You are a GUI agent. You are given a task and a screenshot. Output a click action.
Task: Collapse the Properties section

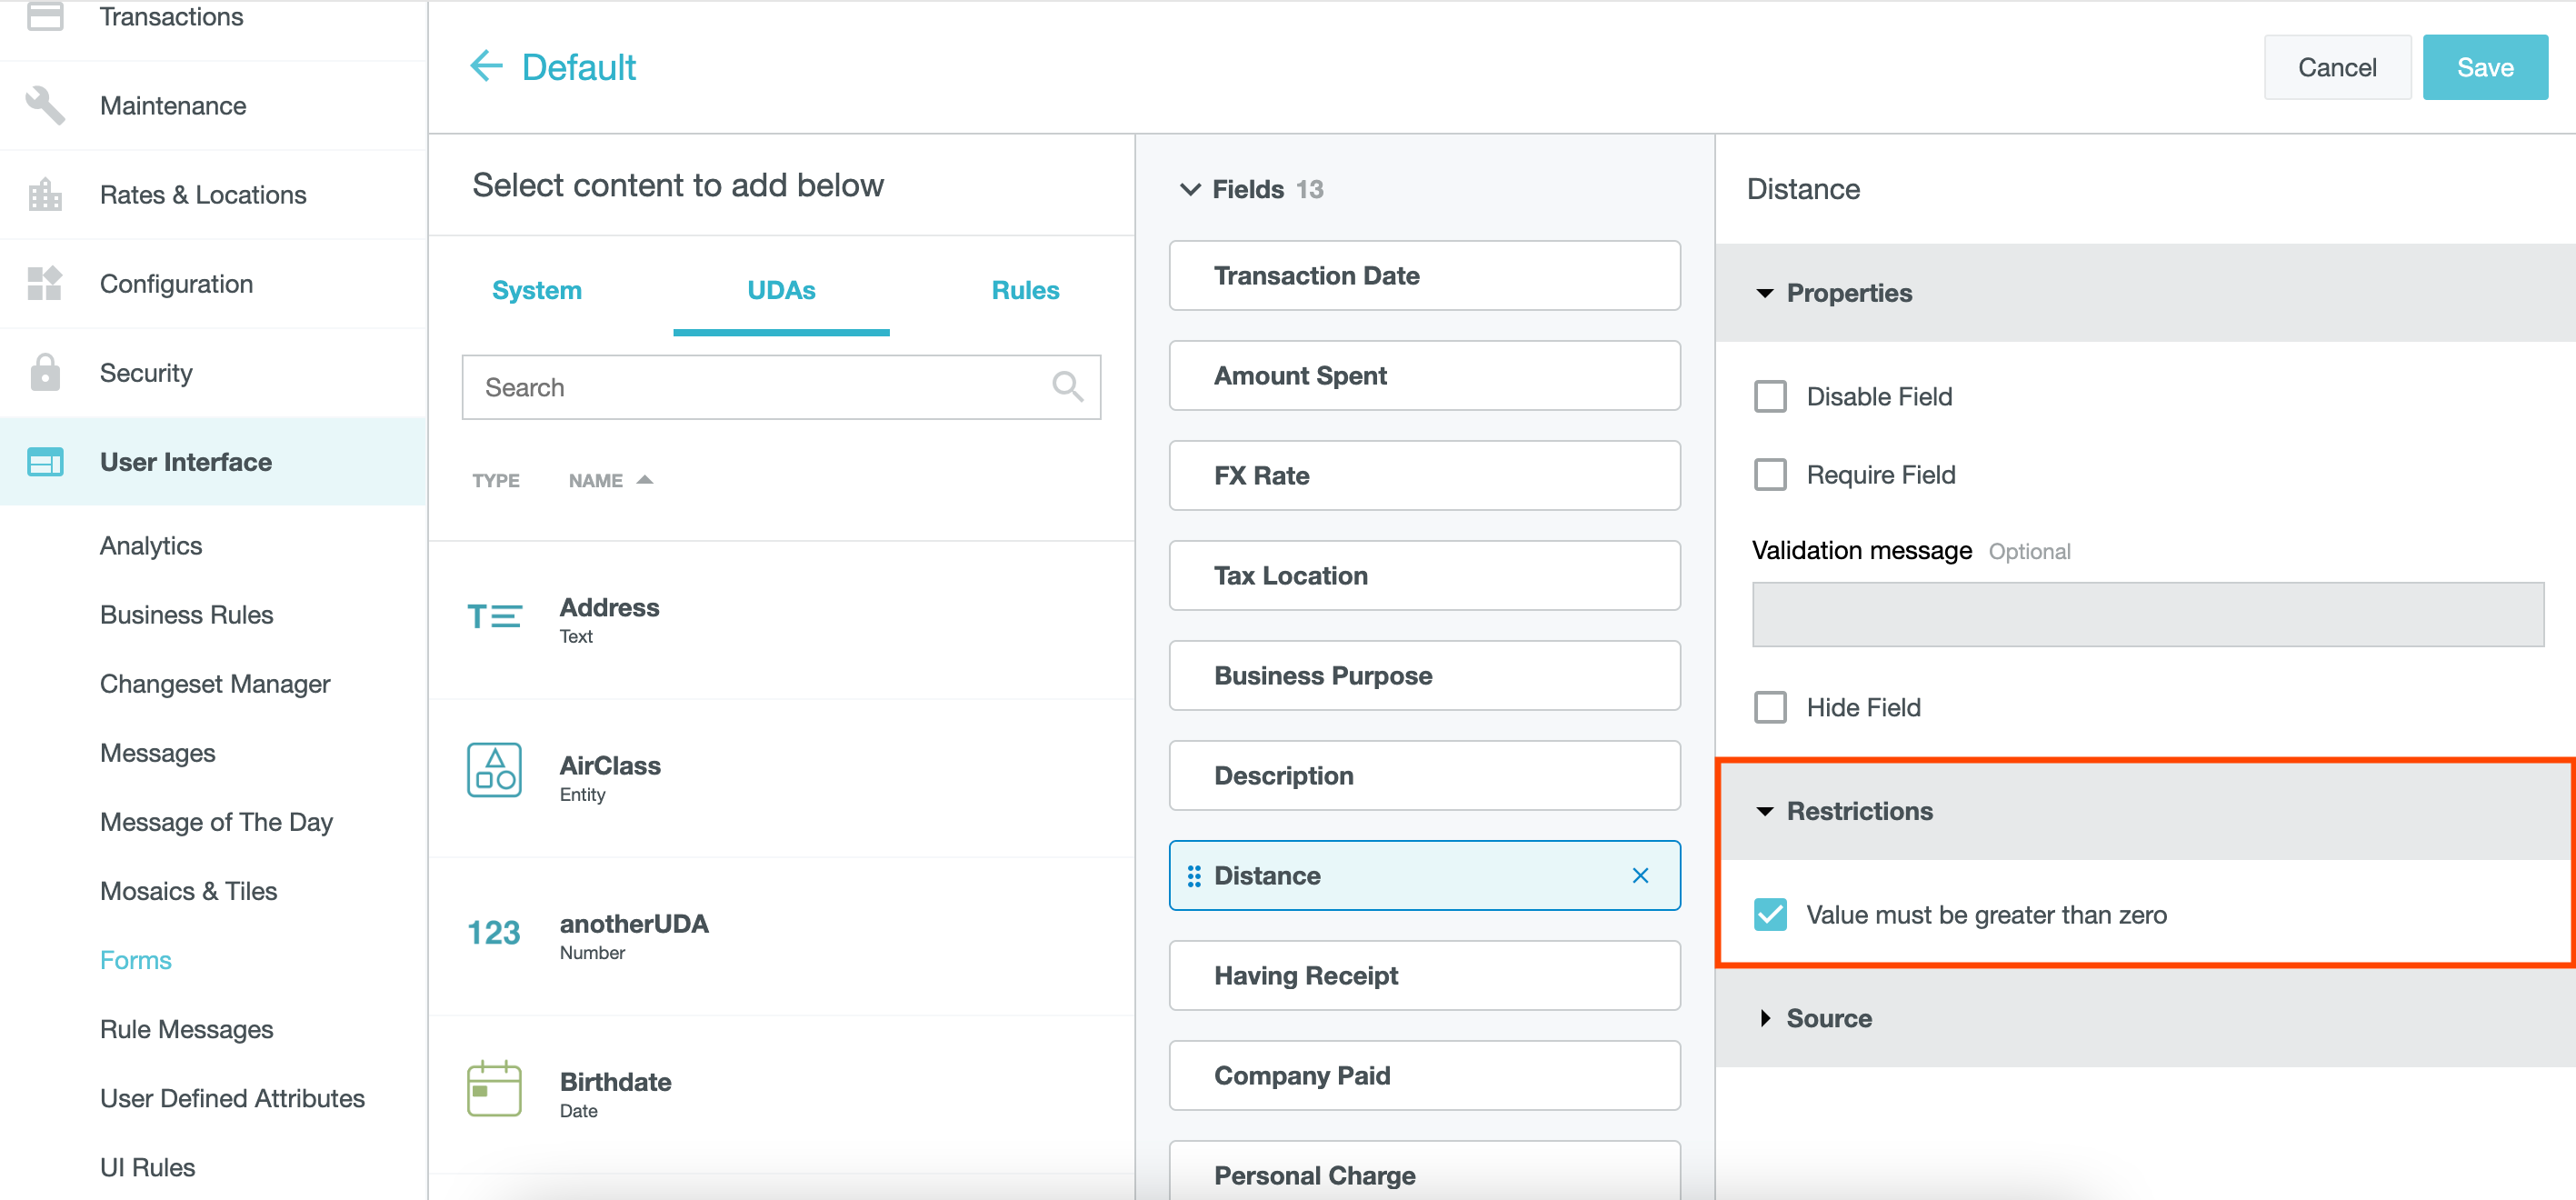[x=1766, y=293]
